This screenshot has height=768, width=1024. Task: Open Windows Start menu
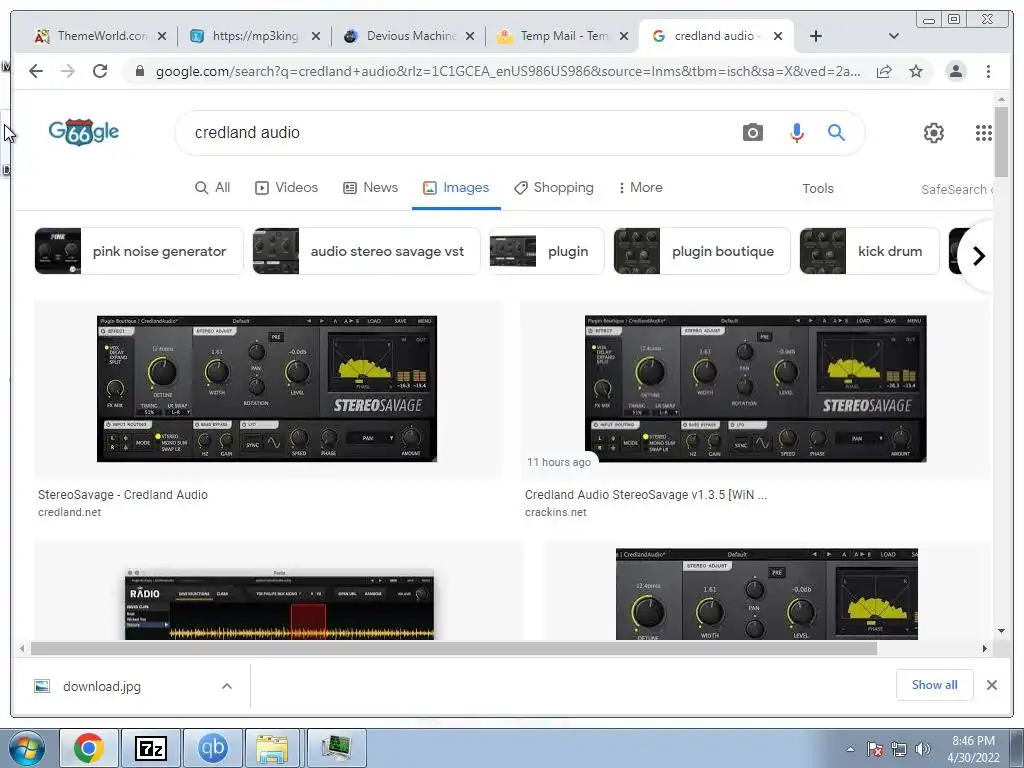click(x=27, y=748)
